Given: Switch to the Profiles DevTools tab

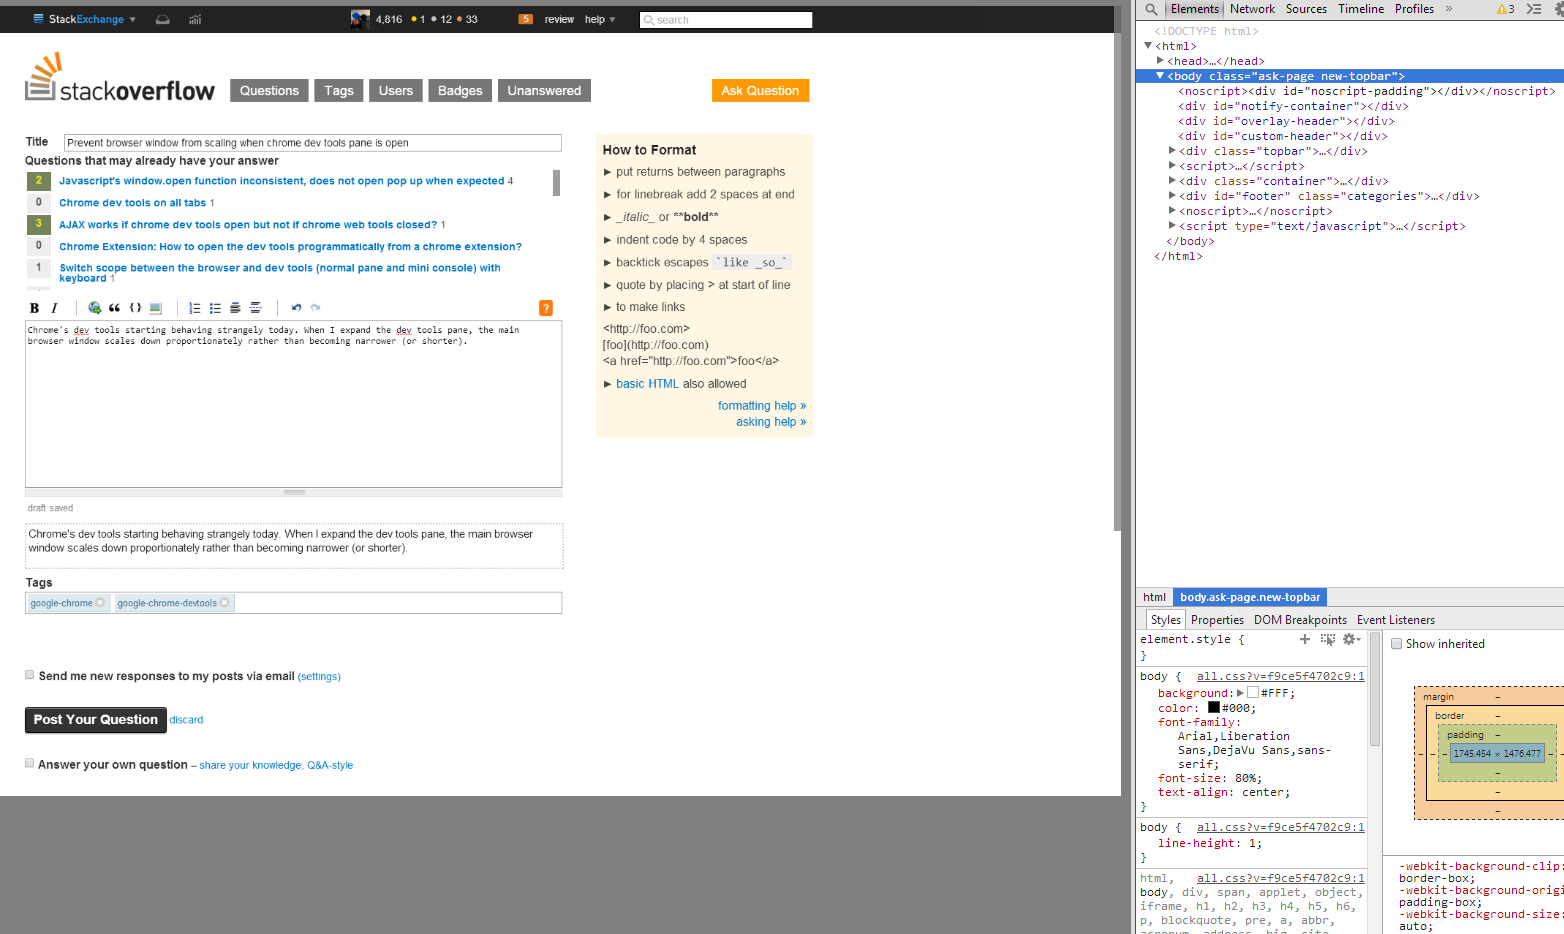Looking at the screenshot, I should pos(1414,9).
